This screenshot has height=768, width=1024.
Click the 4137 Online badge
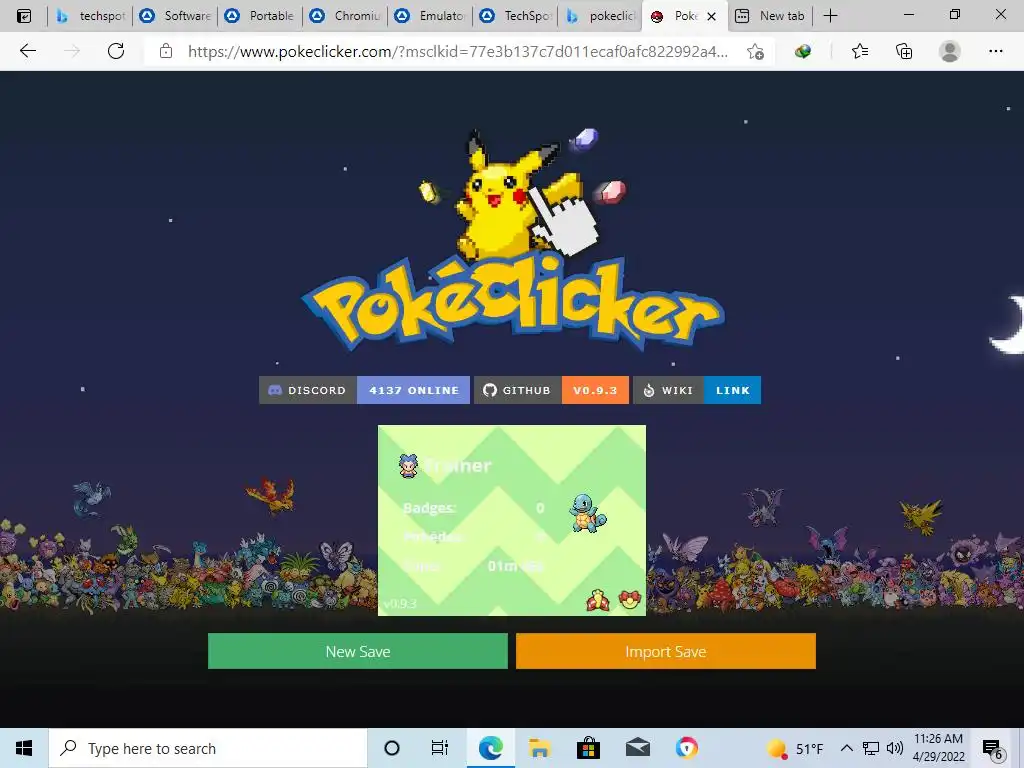(x=413, y=390)
